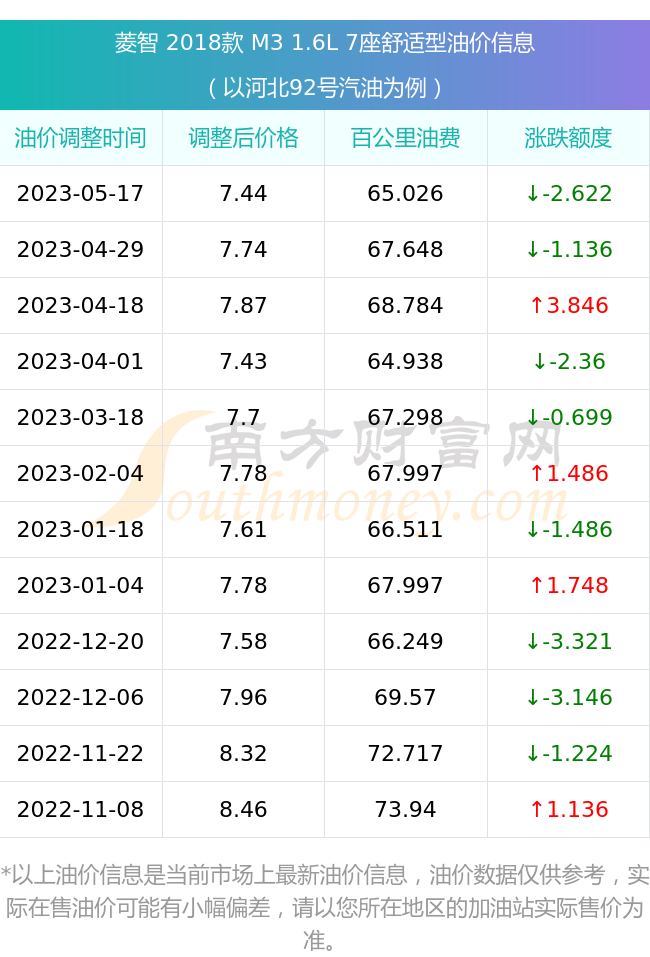
Task: Select the price 7.44 cell
Action: pyautogui.click(x=243, y=193)
